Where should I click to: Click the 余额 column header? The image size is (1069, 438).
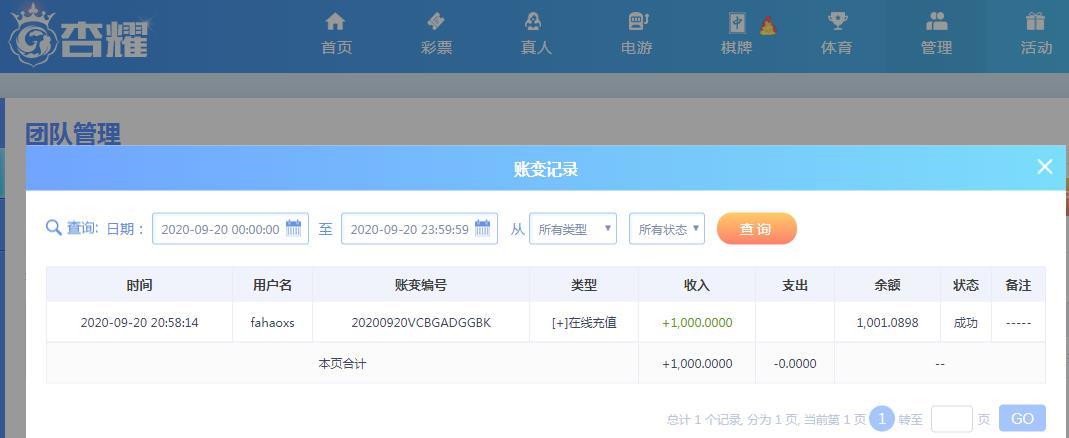coord(888,285)
